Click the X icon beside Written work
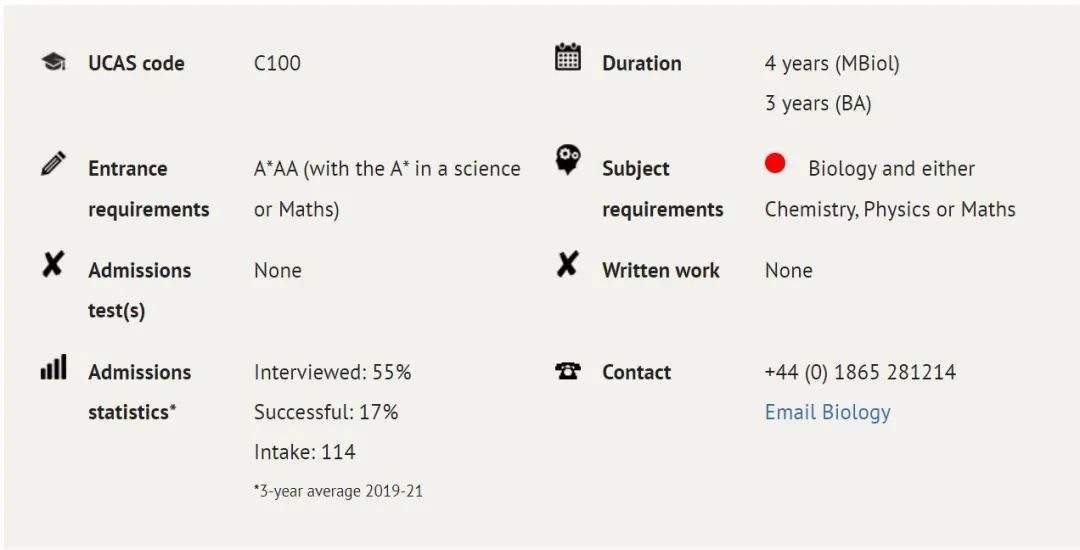1080x550 pixels. [x=567, y=264]
